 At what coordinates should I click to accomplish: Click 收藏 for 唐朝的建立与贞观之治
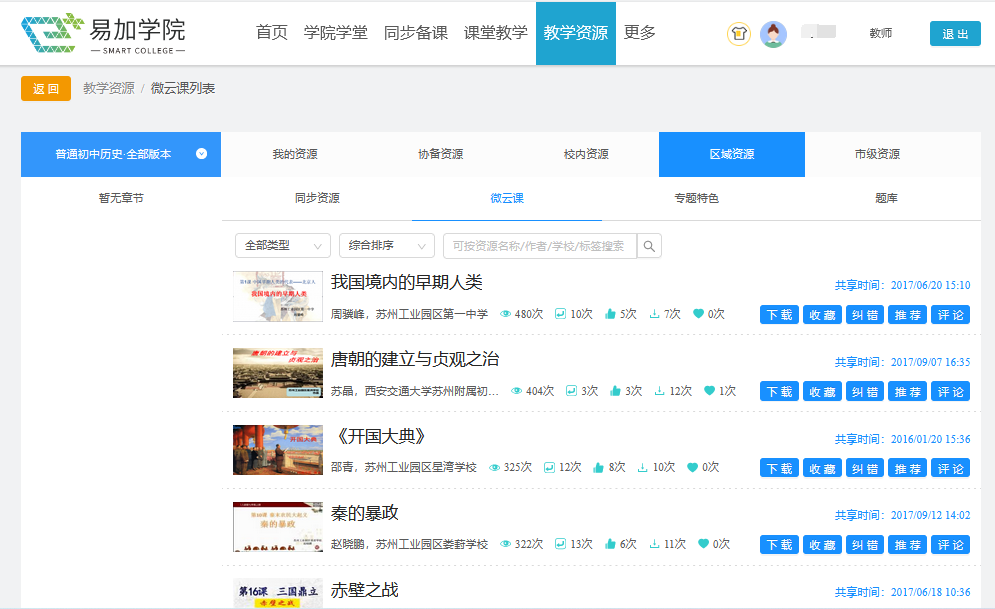pos(822,391)
